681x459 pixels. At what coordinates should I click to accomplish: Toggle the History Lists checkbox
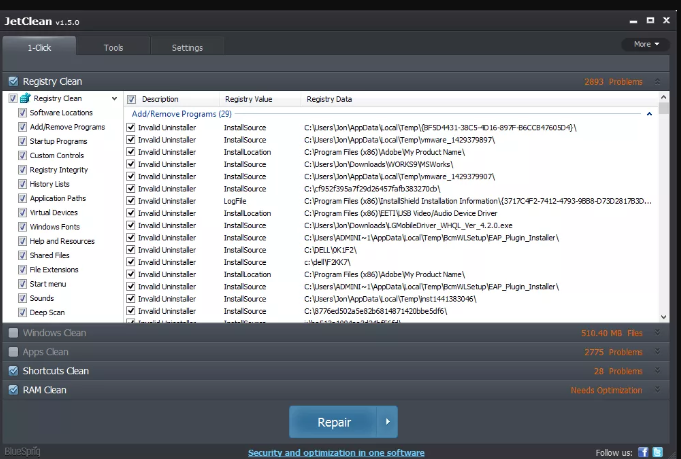22,184
